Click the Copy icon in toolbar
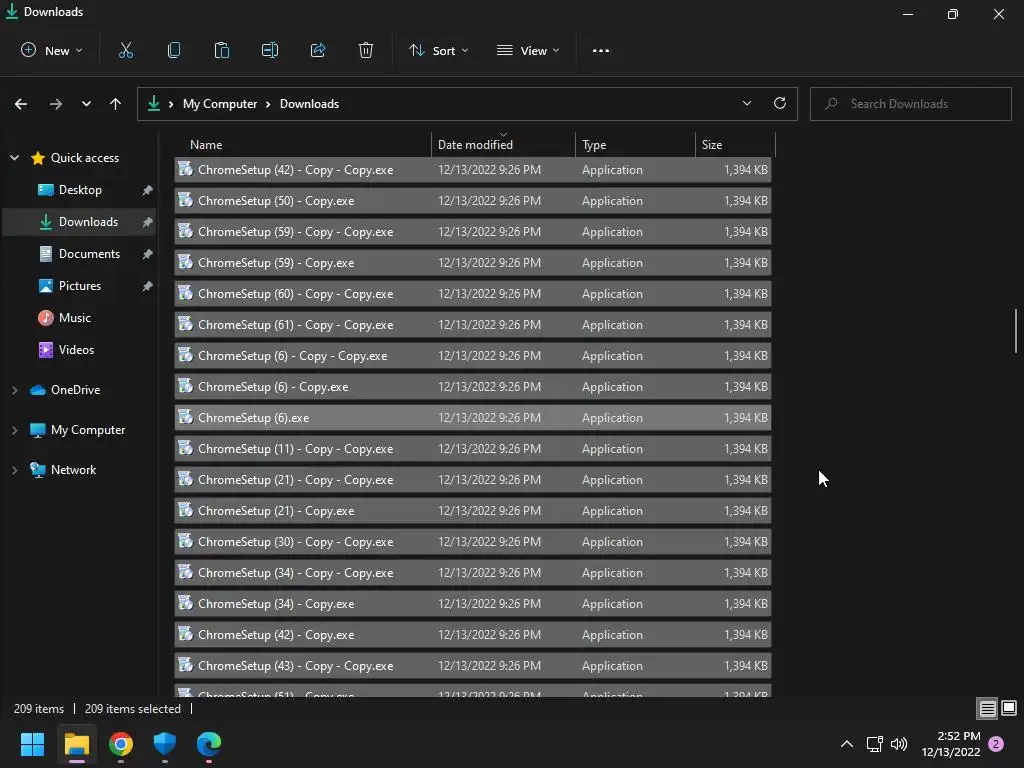 coord(174,50)
